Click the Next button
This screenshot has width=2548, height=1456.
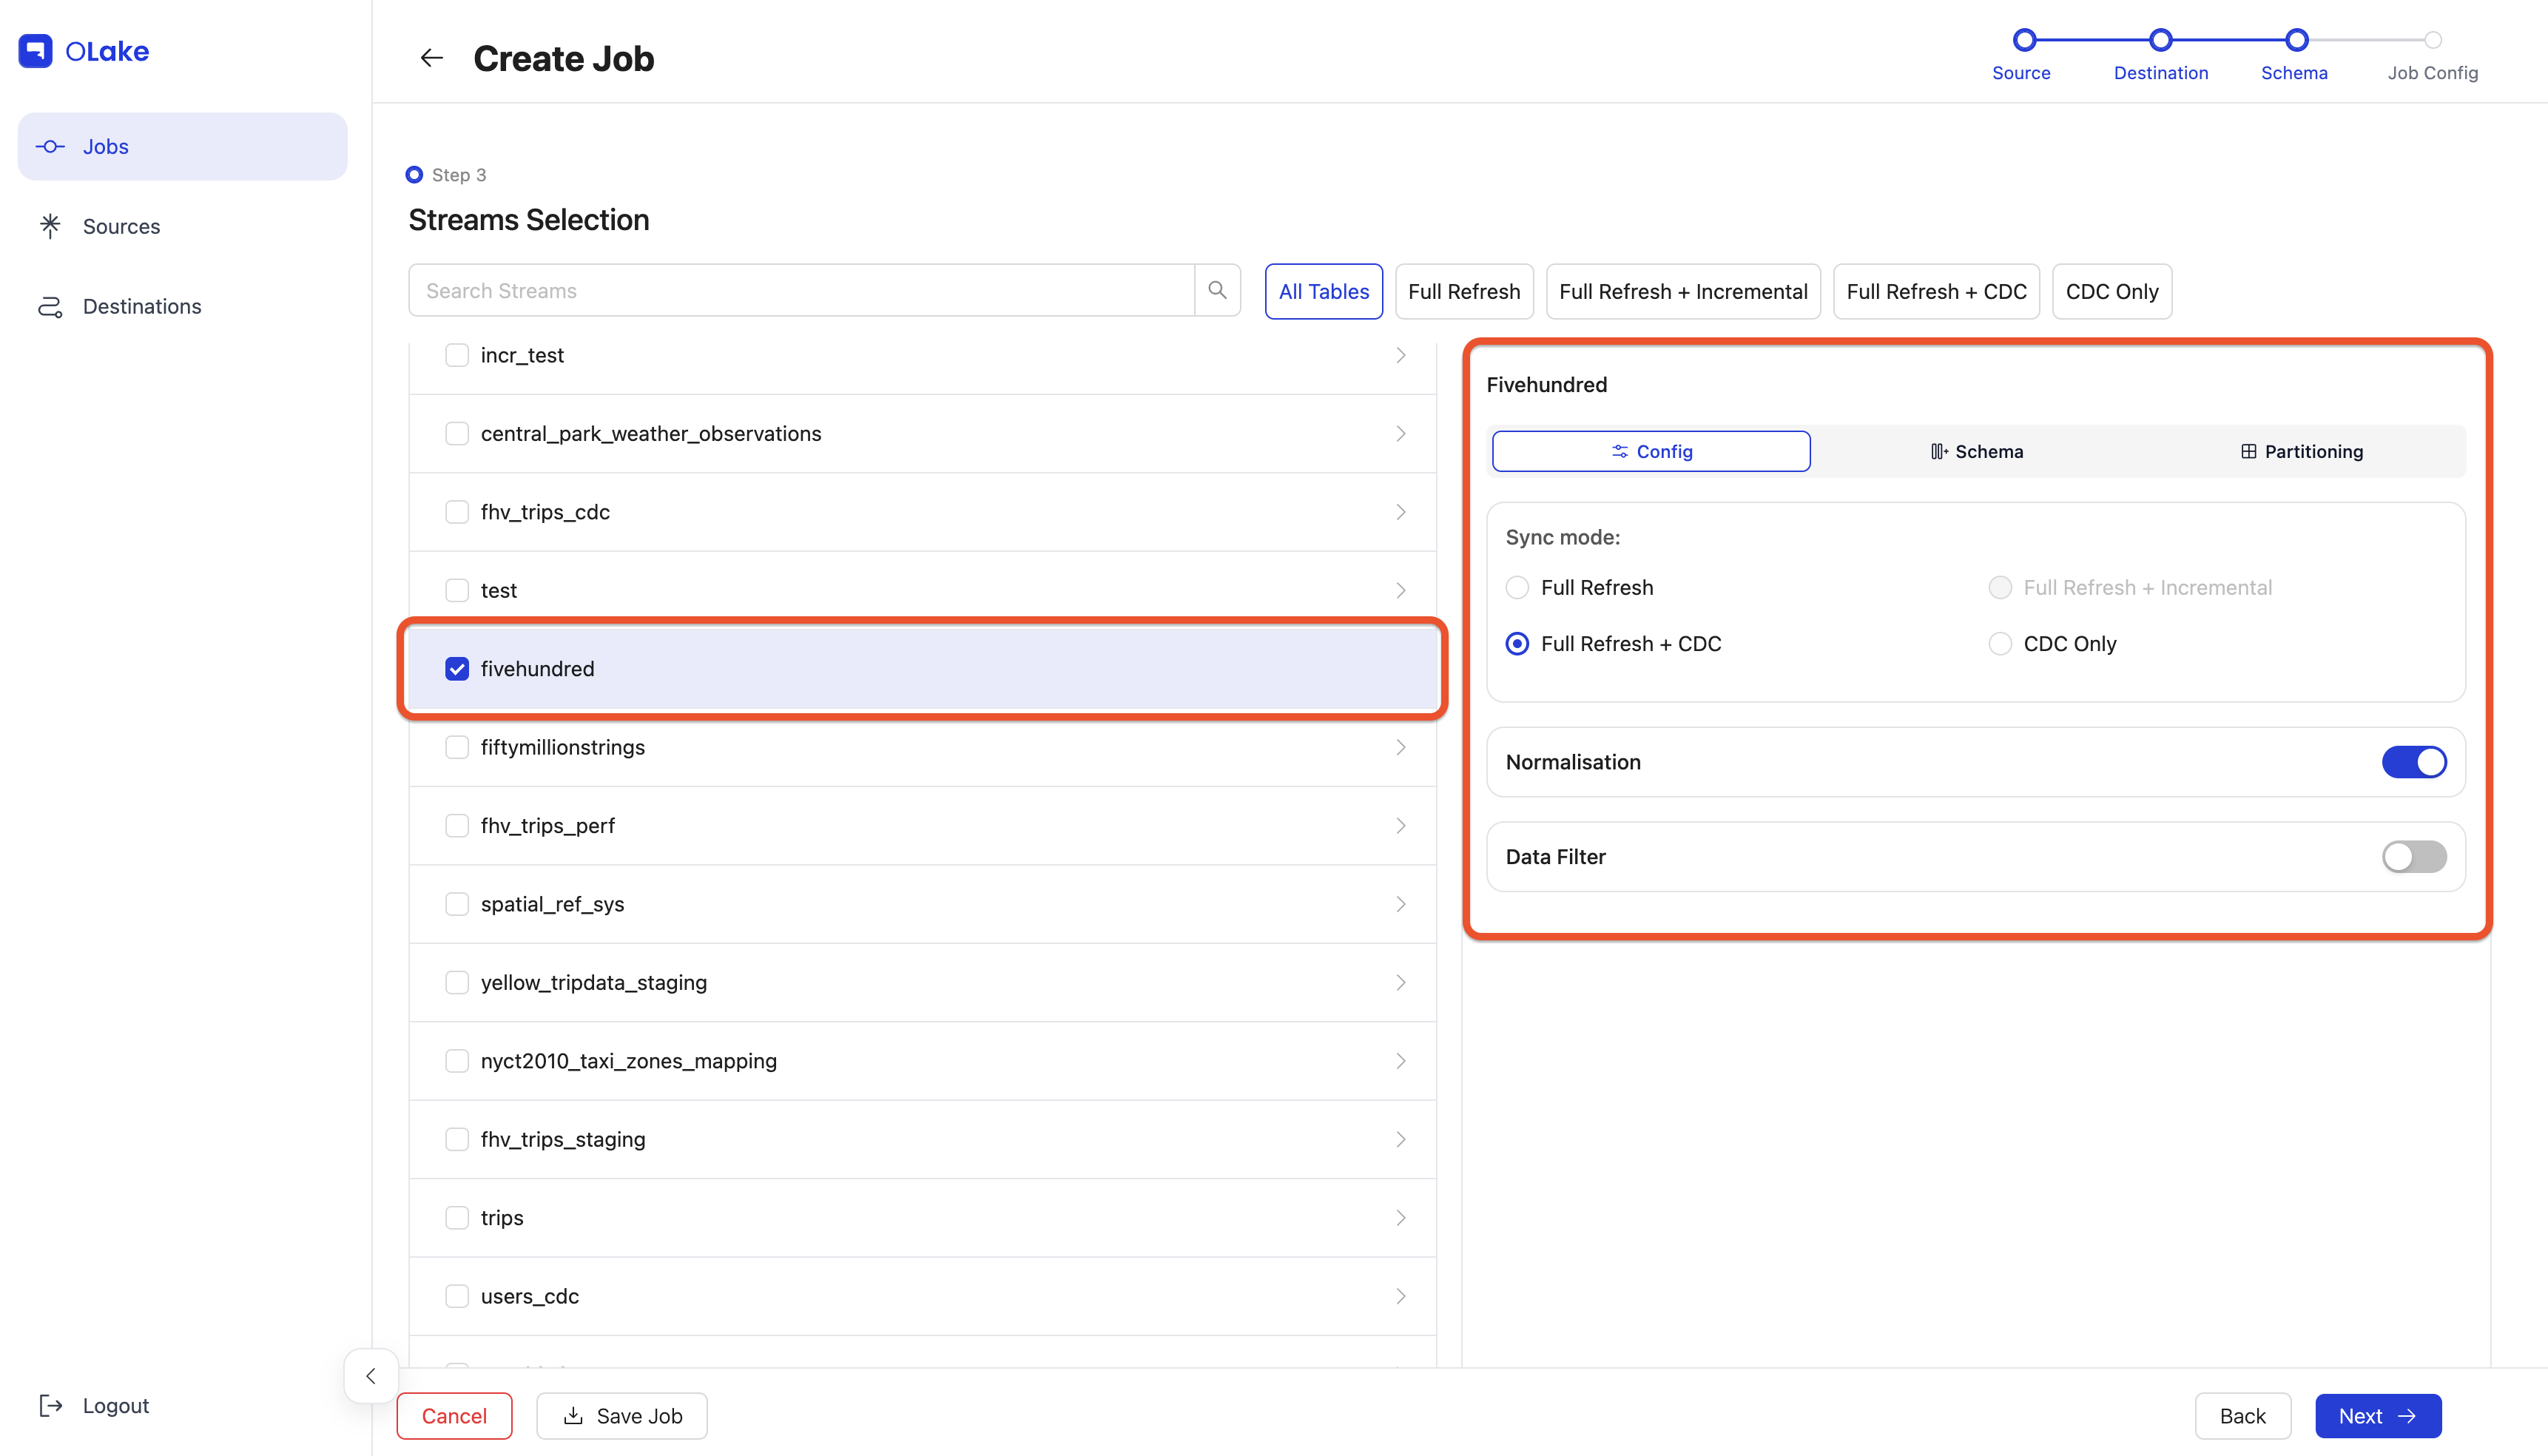pos(2378,1415)
